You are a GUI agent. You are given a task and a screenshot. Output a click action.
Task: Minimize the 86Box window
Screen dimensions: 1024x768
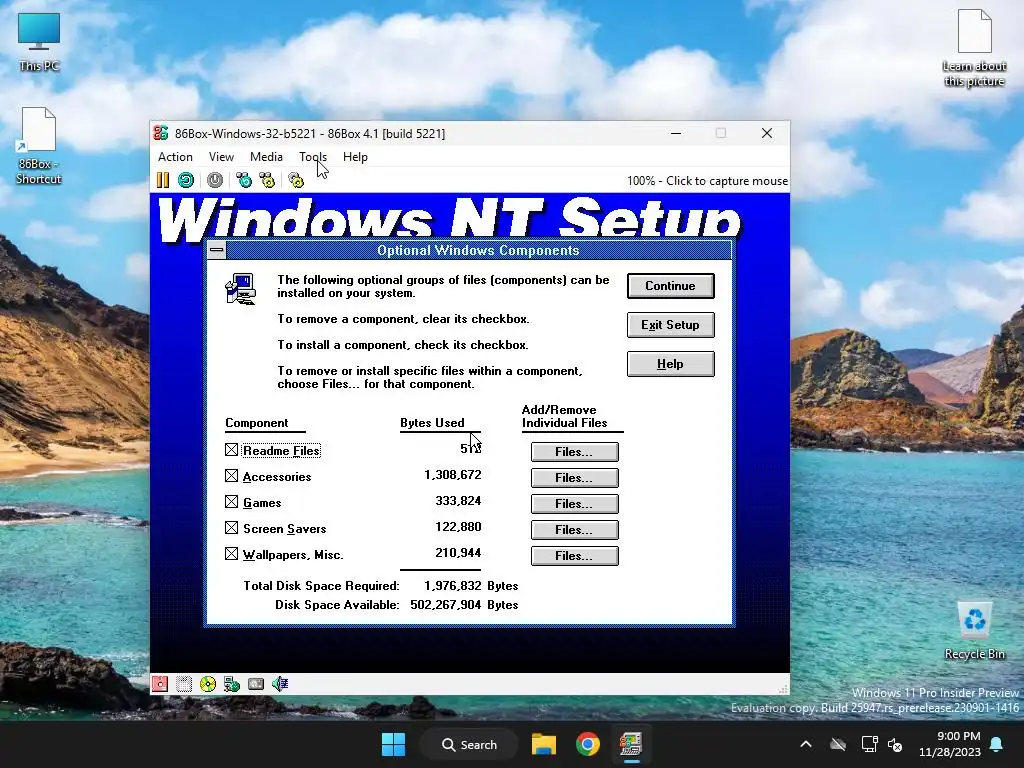pos(676,133)
